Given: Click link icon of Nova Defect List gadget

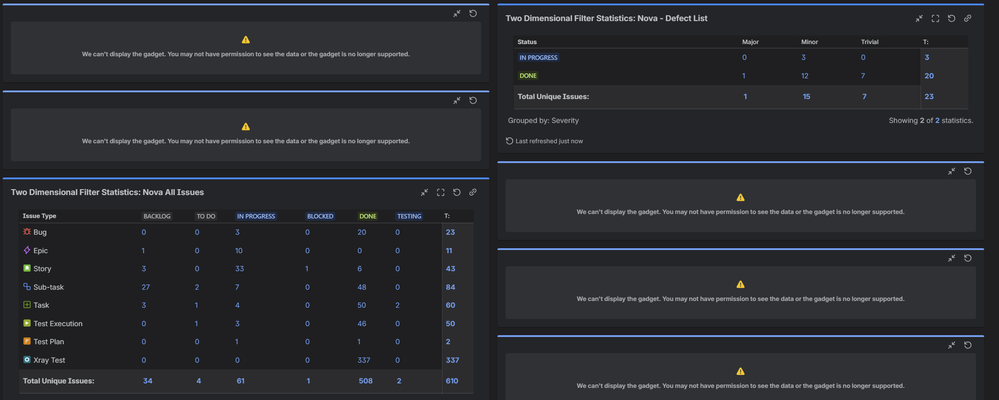Looking at the screenshot, I should coord(967,18).
